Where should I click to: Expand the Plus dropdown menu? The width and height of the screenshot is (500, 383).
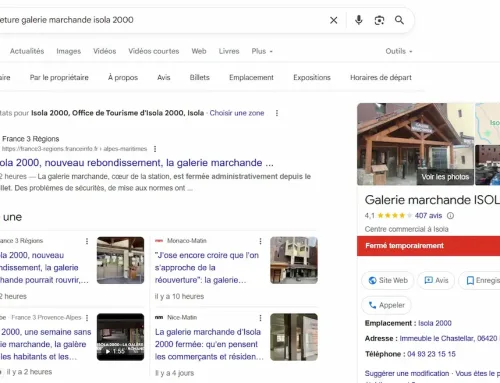[x=262, y=51]
